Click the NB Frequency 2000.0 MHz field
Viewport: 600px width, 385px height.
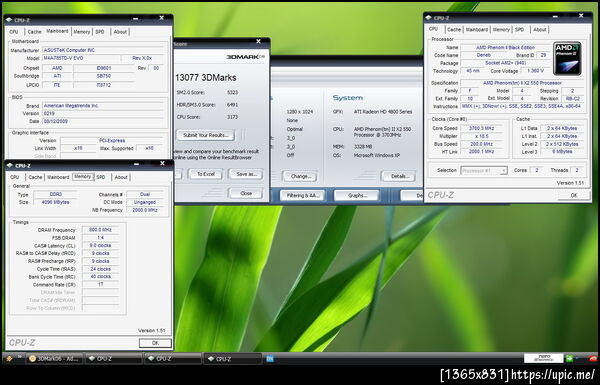(145, 210)
